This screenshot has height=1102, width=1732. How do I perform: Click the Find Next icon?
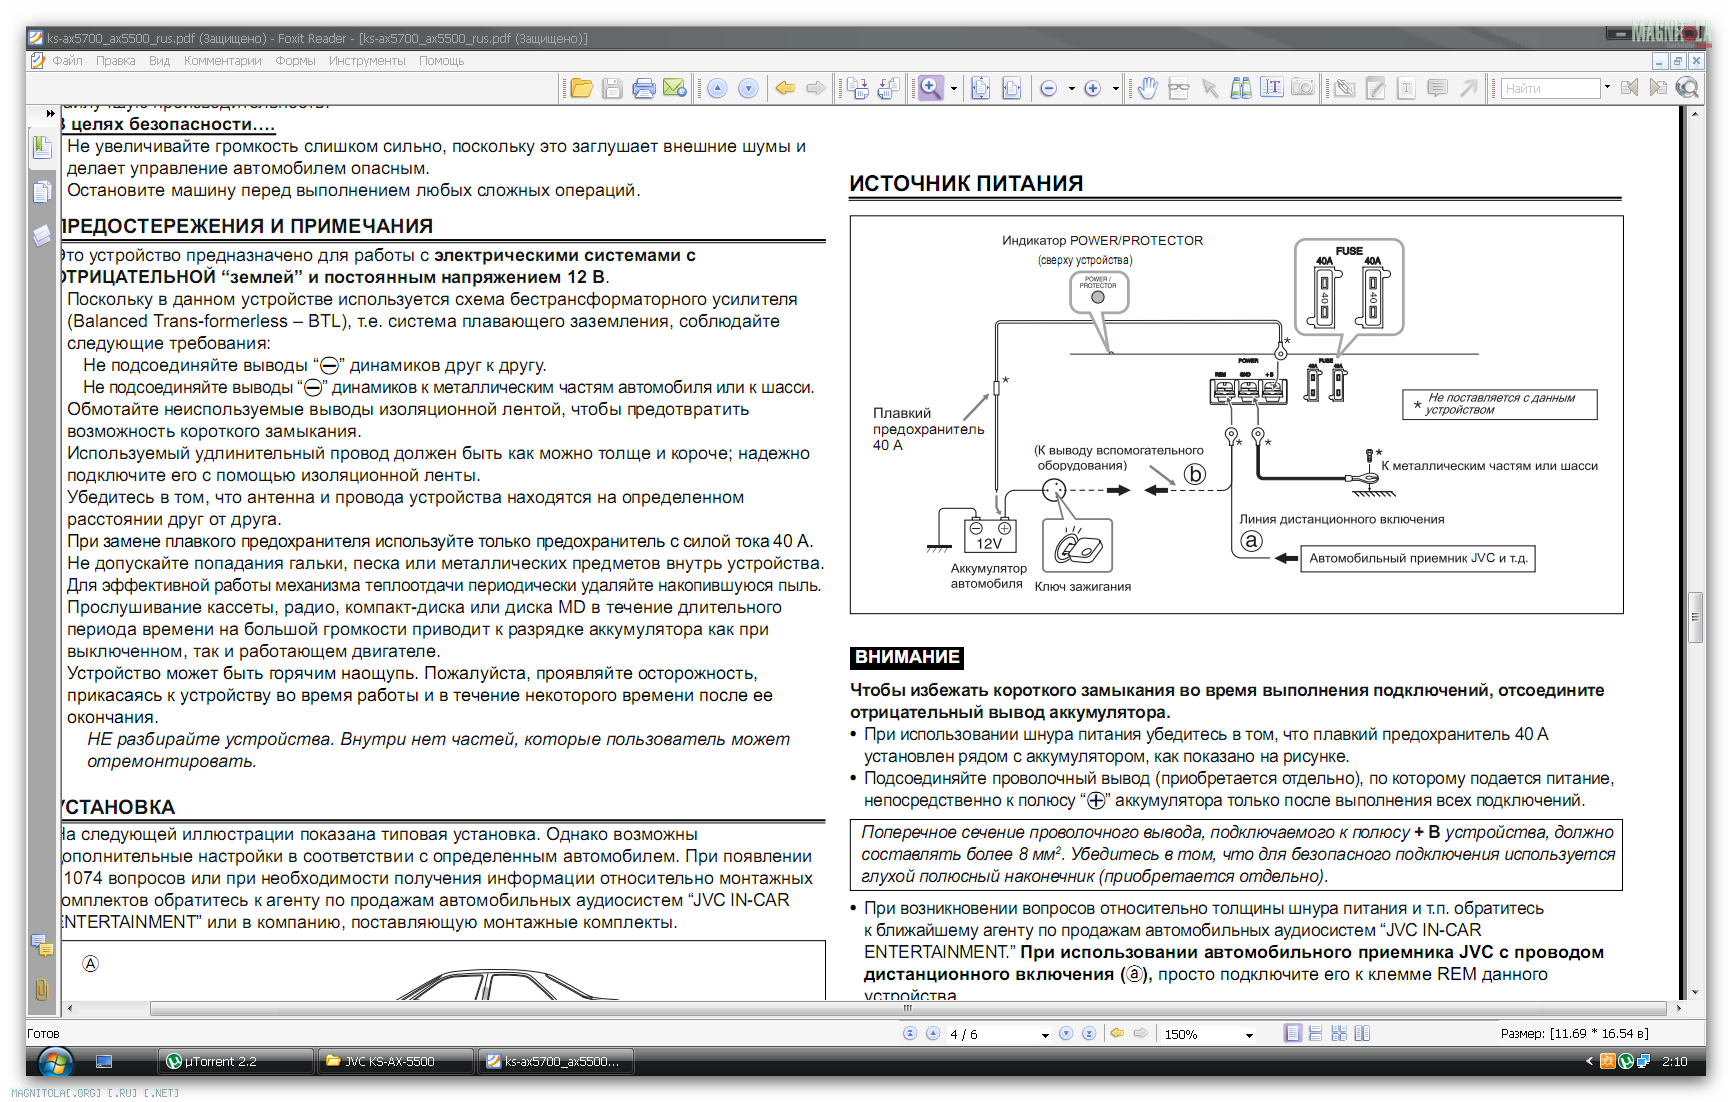(x=1658, y=88)
